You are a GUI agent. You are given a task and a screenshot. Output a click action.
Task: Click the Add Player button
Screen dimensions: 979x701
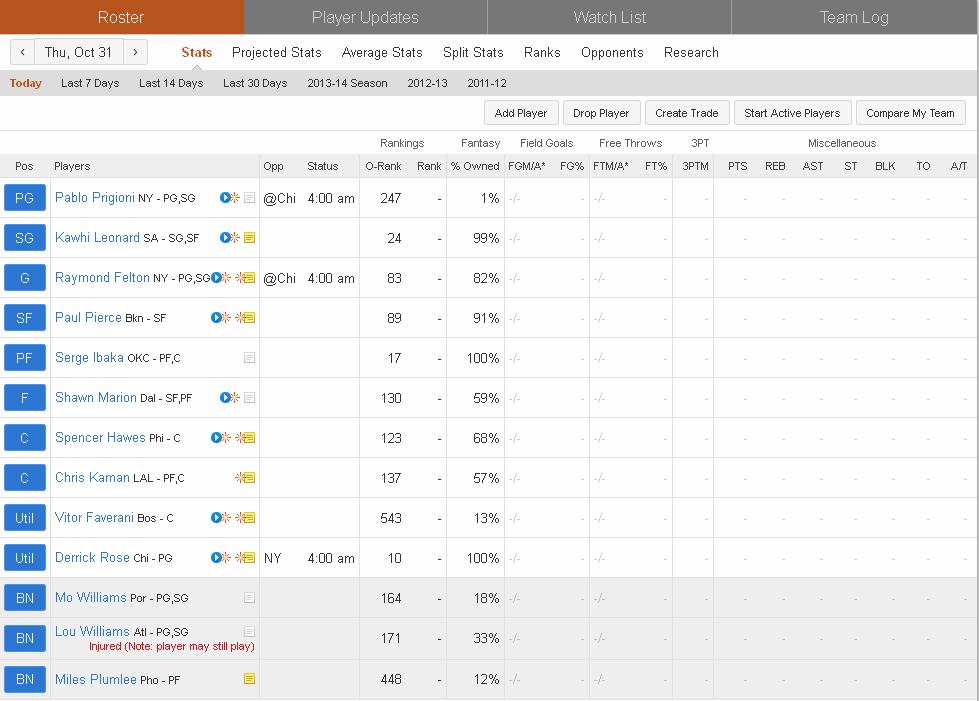coord(521,113)
